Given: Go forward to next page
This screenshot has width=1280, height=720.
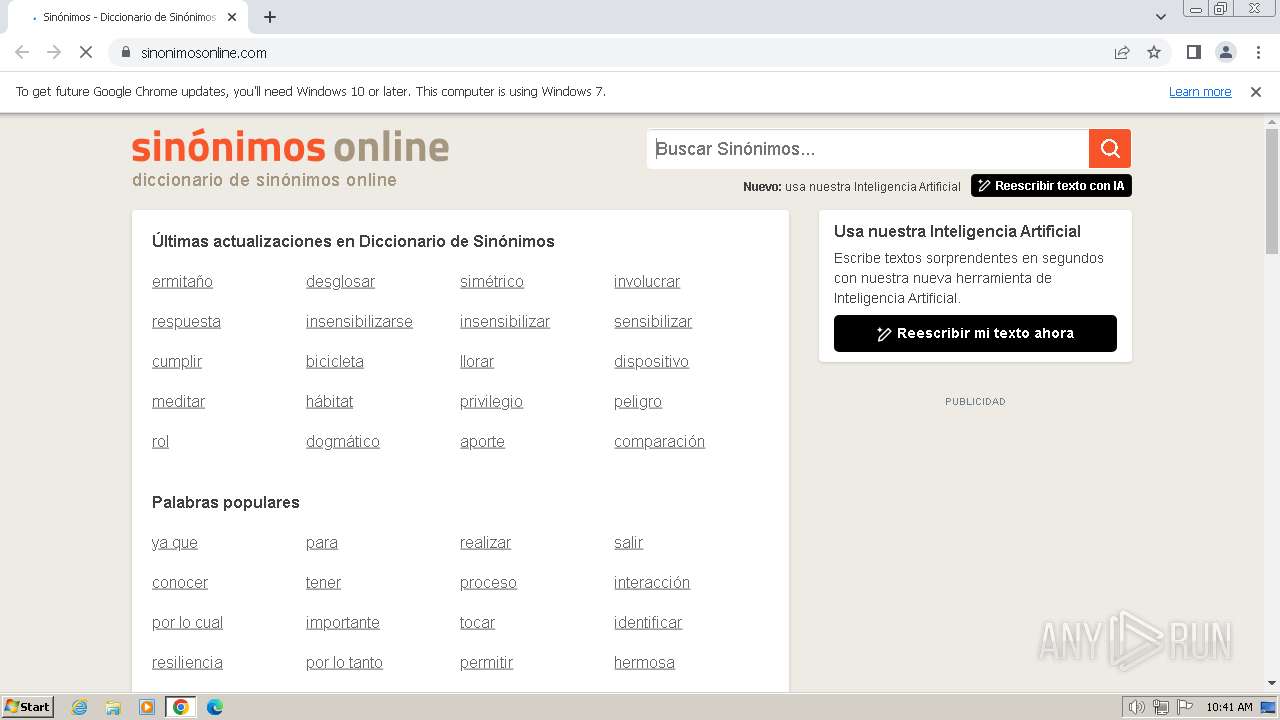Looking at the screenshot, I should (x=54, y=52).
